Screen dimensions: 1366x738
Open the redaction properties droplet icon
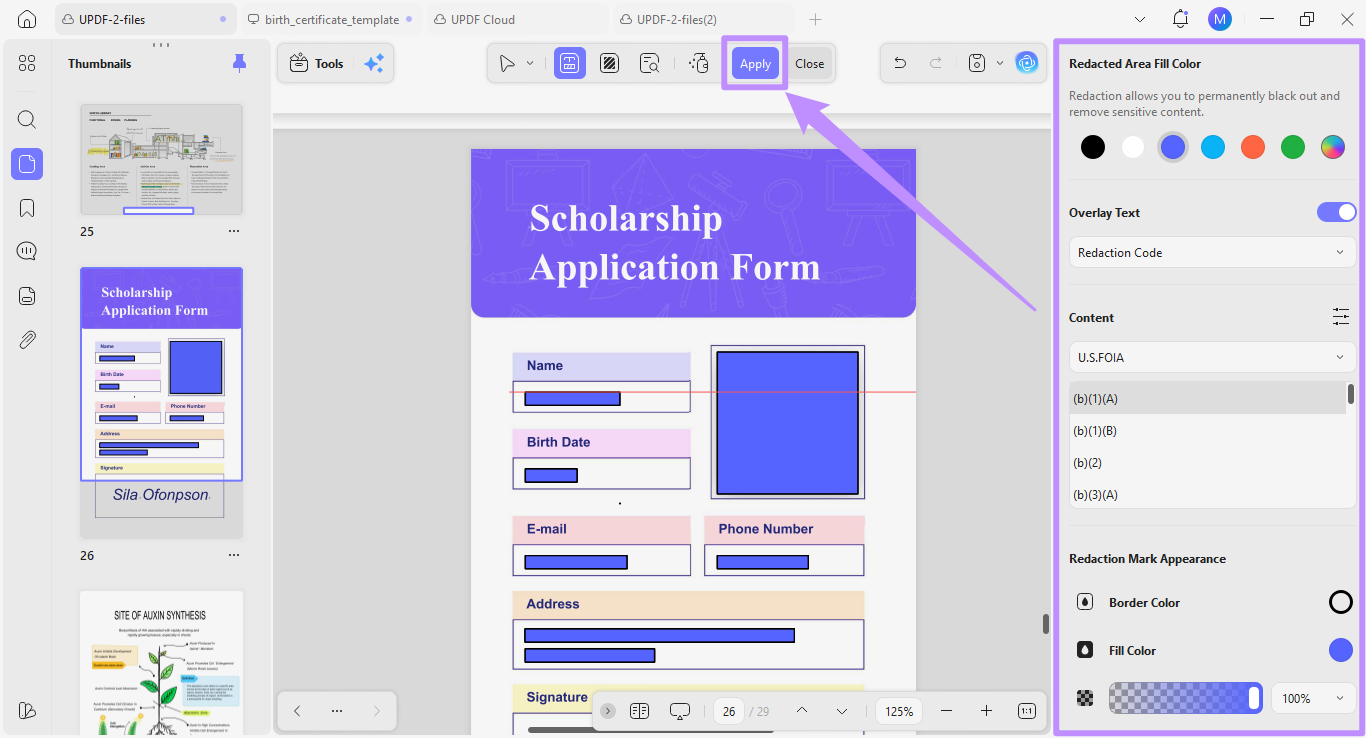[699, 63]
